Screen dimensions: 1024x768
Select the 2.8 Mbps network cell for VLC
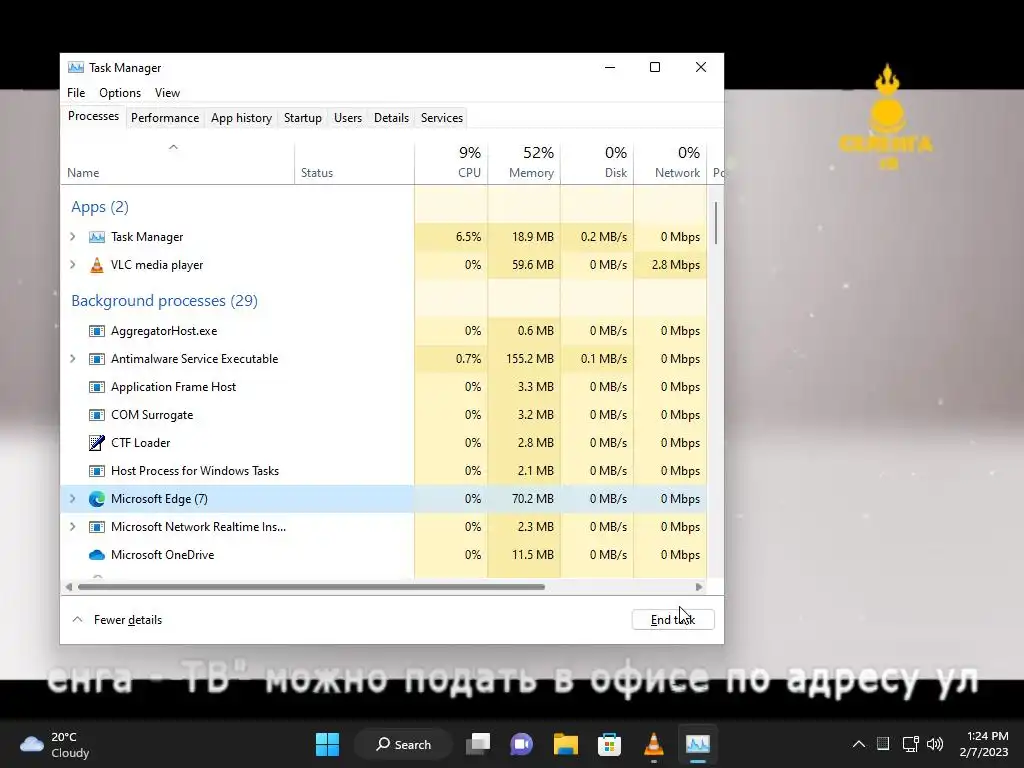(x=670, y=264)
